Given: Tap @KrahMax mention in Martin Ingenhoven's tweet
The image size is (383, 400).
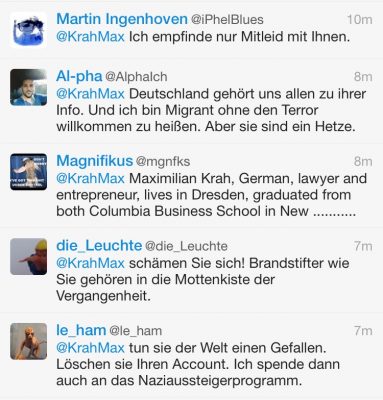Looking at the screenshot, I should click(90, 36).
